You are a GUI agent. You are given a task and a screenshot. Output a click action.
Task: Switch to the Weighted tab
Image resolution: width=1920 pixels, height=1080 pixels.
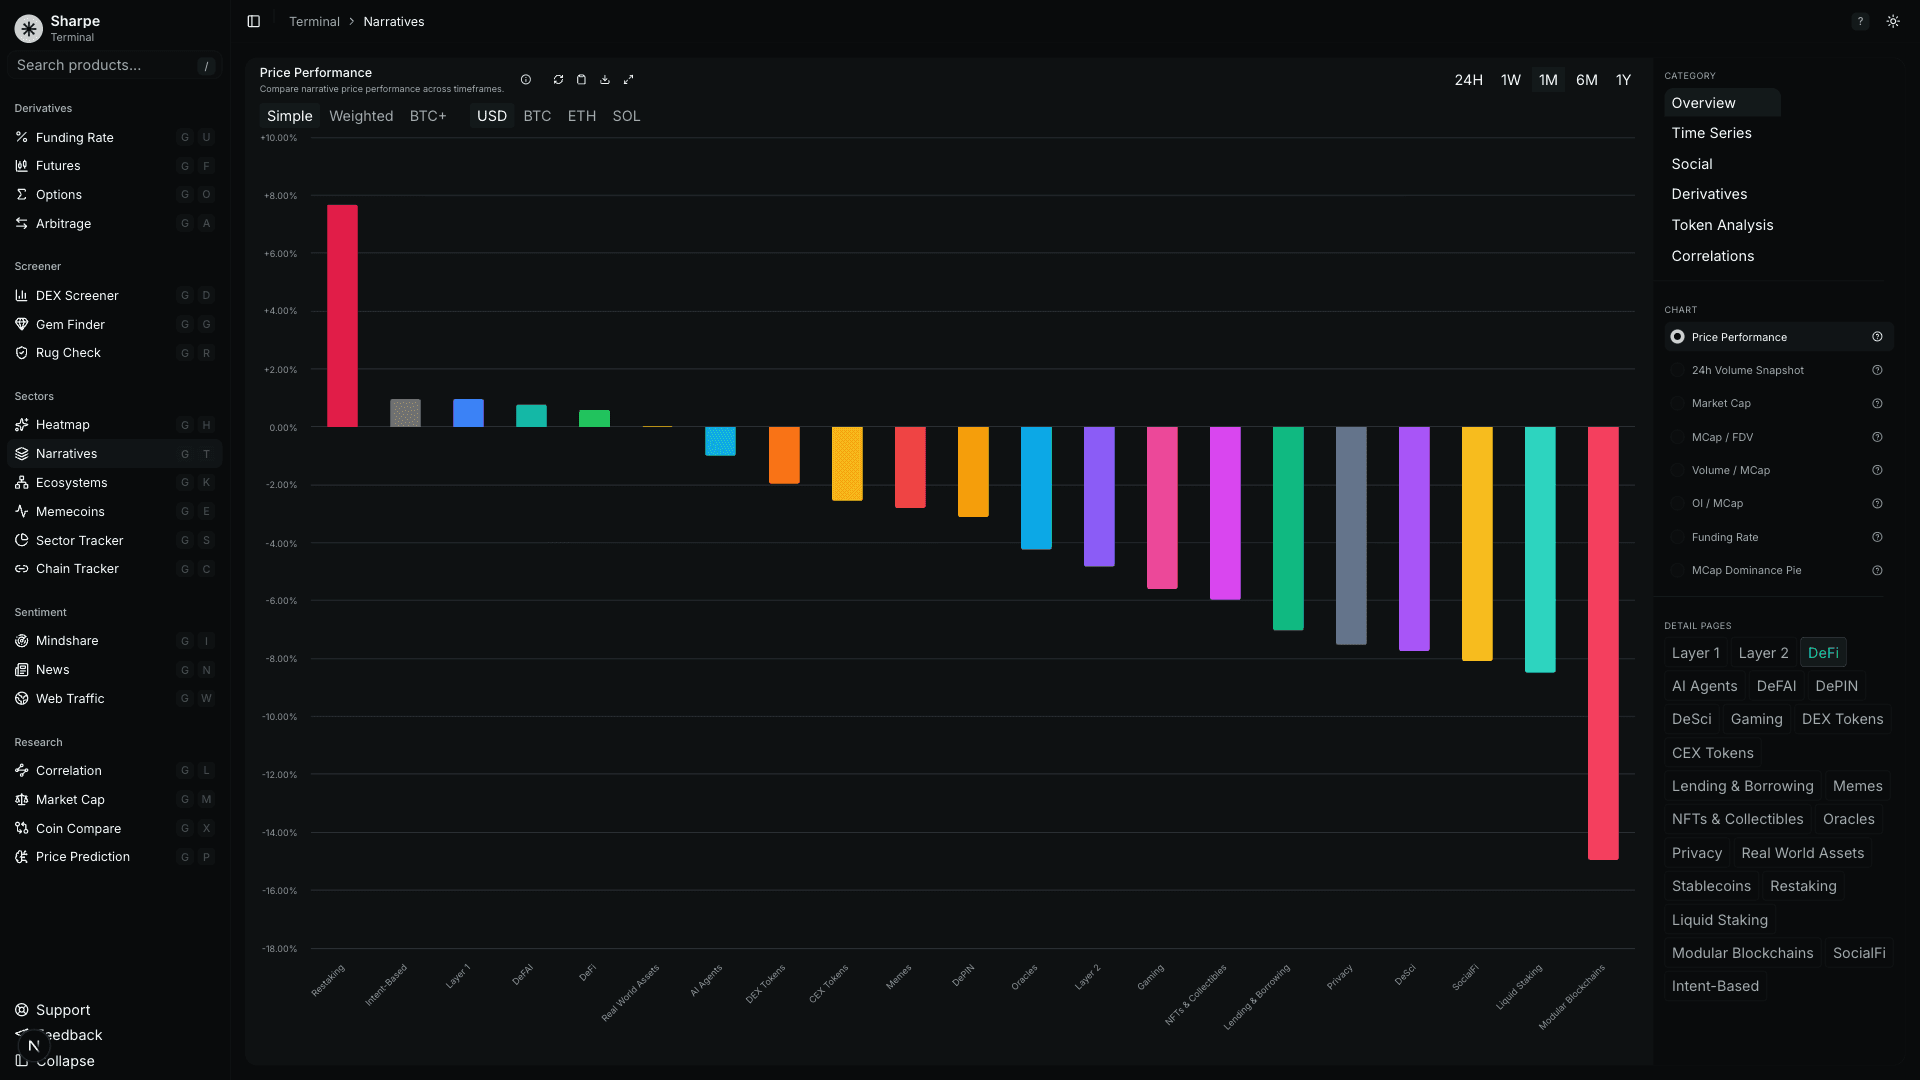point(361,116)
